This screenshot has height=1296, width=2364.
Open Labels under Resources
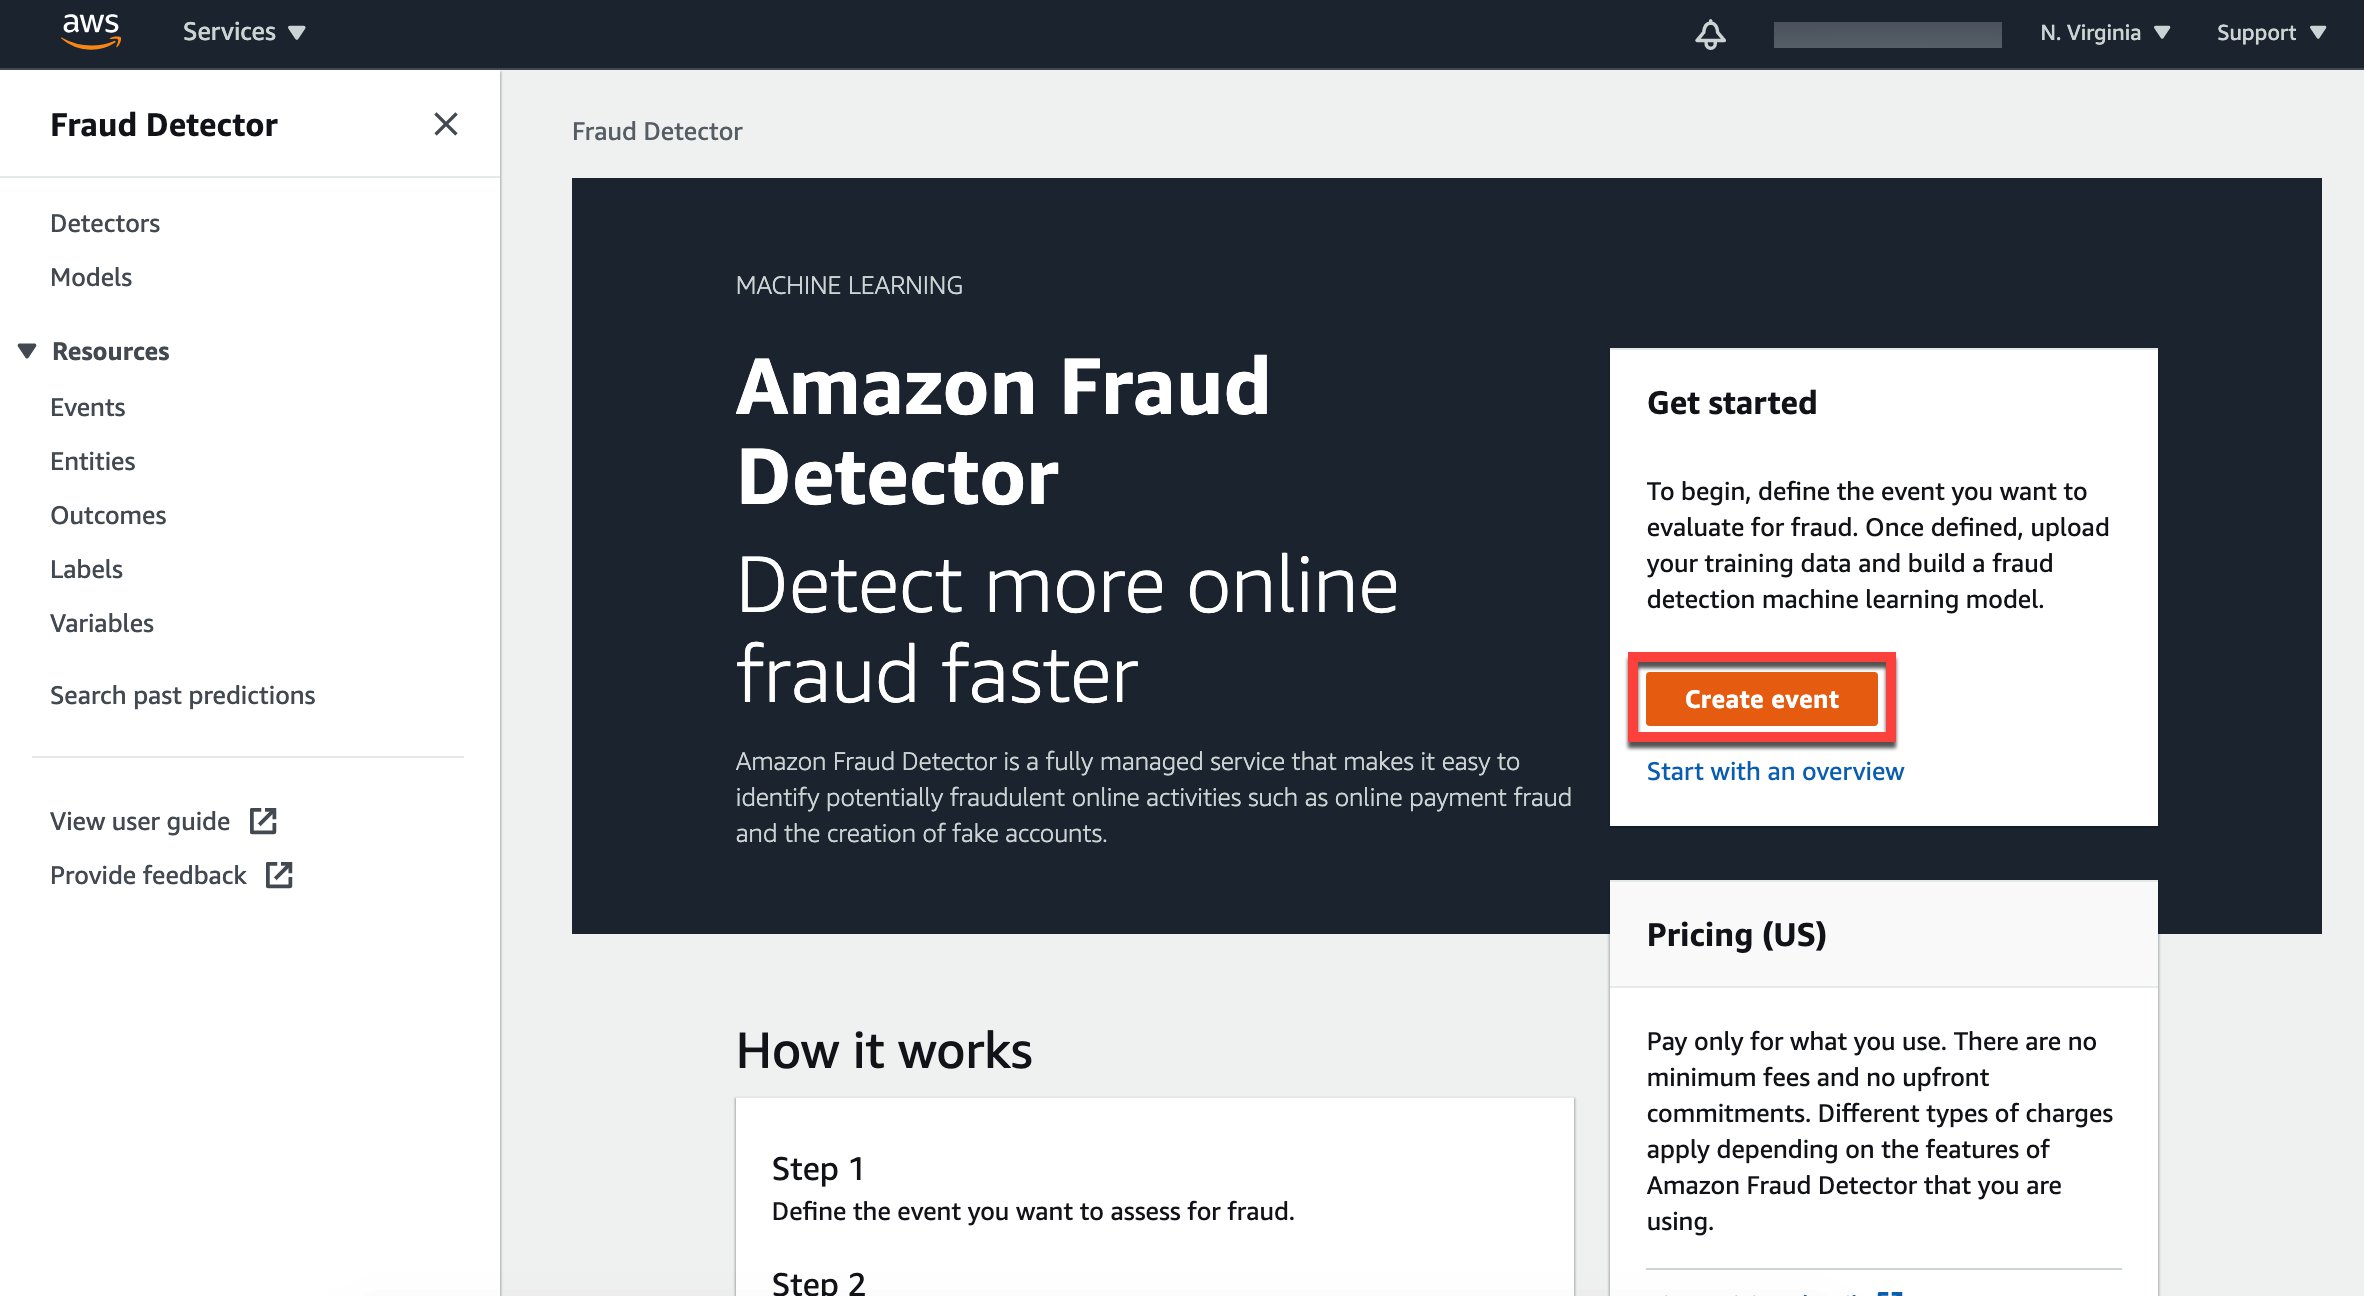pos(86,569)
